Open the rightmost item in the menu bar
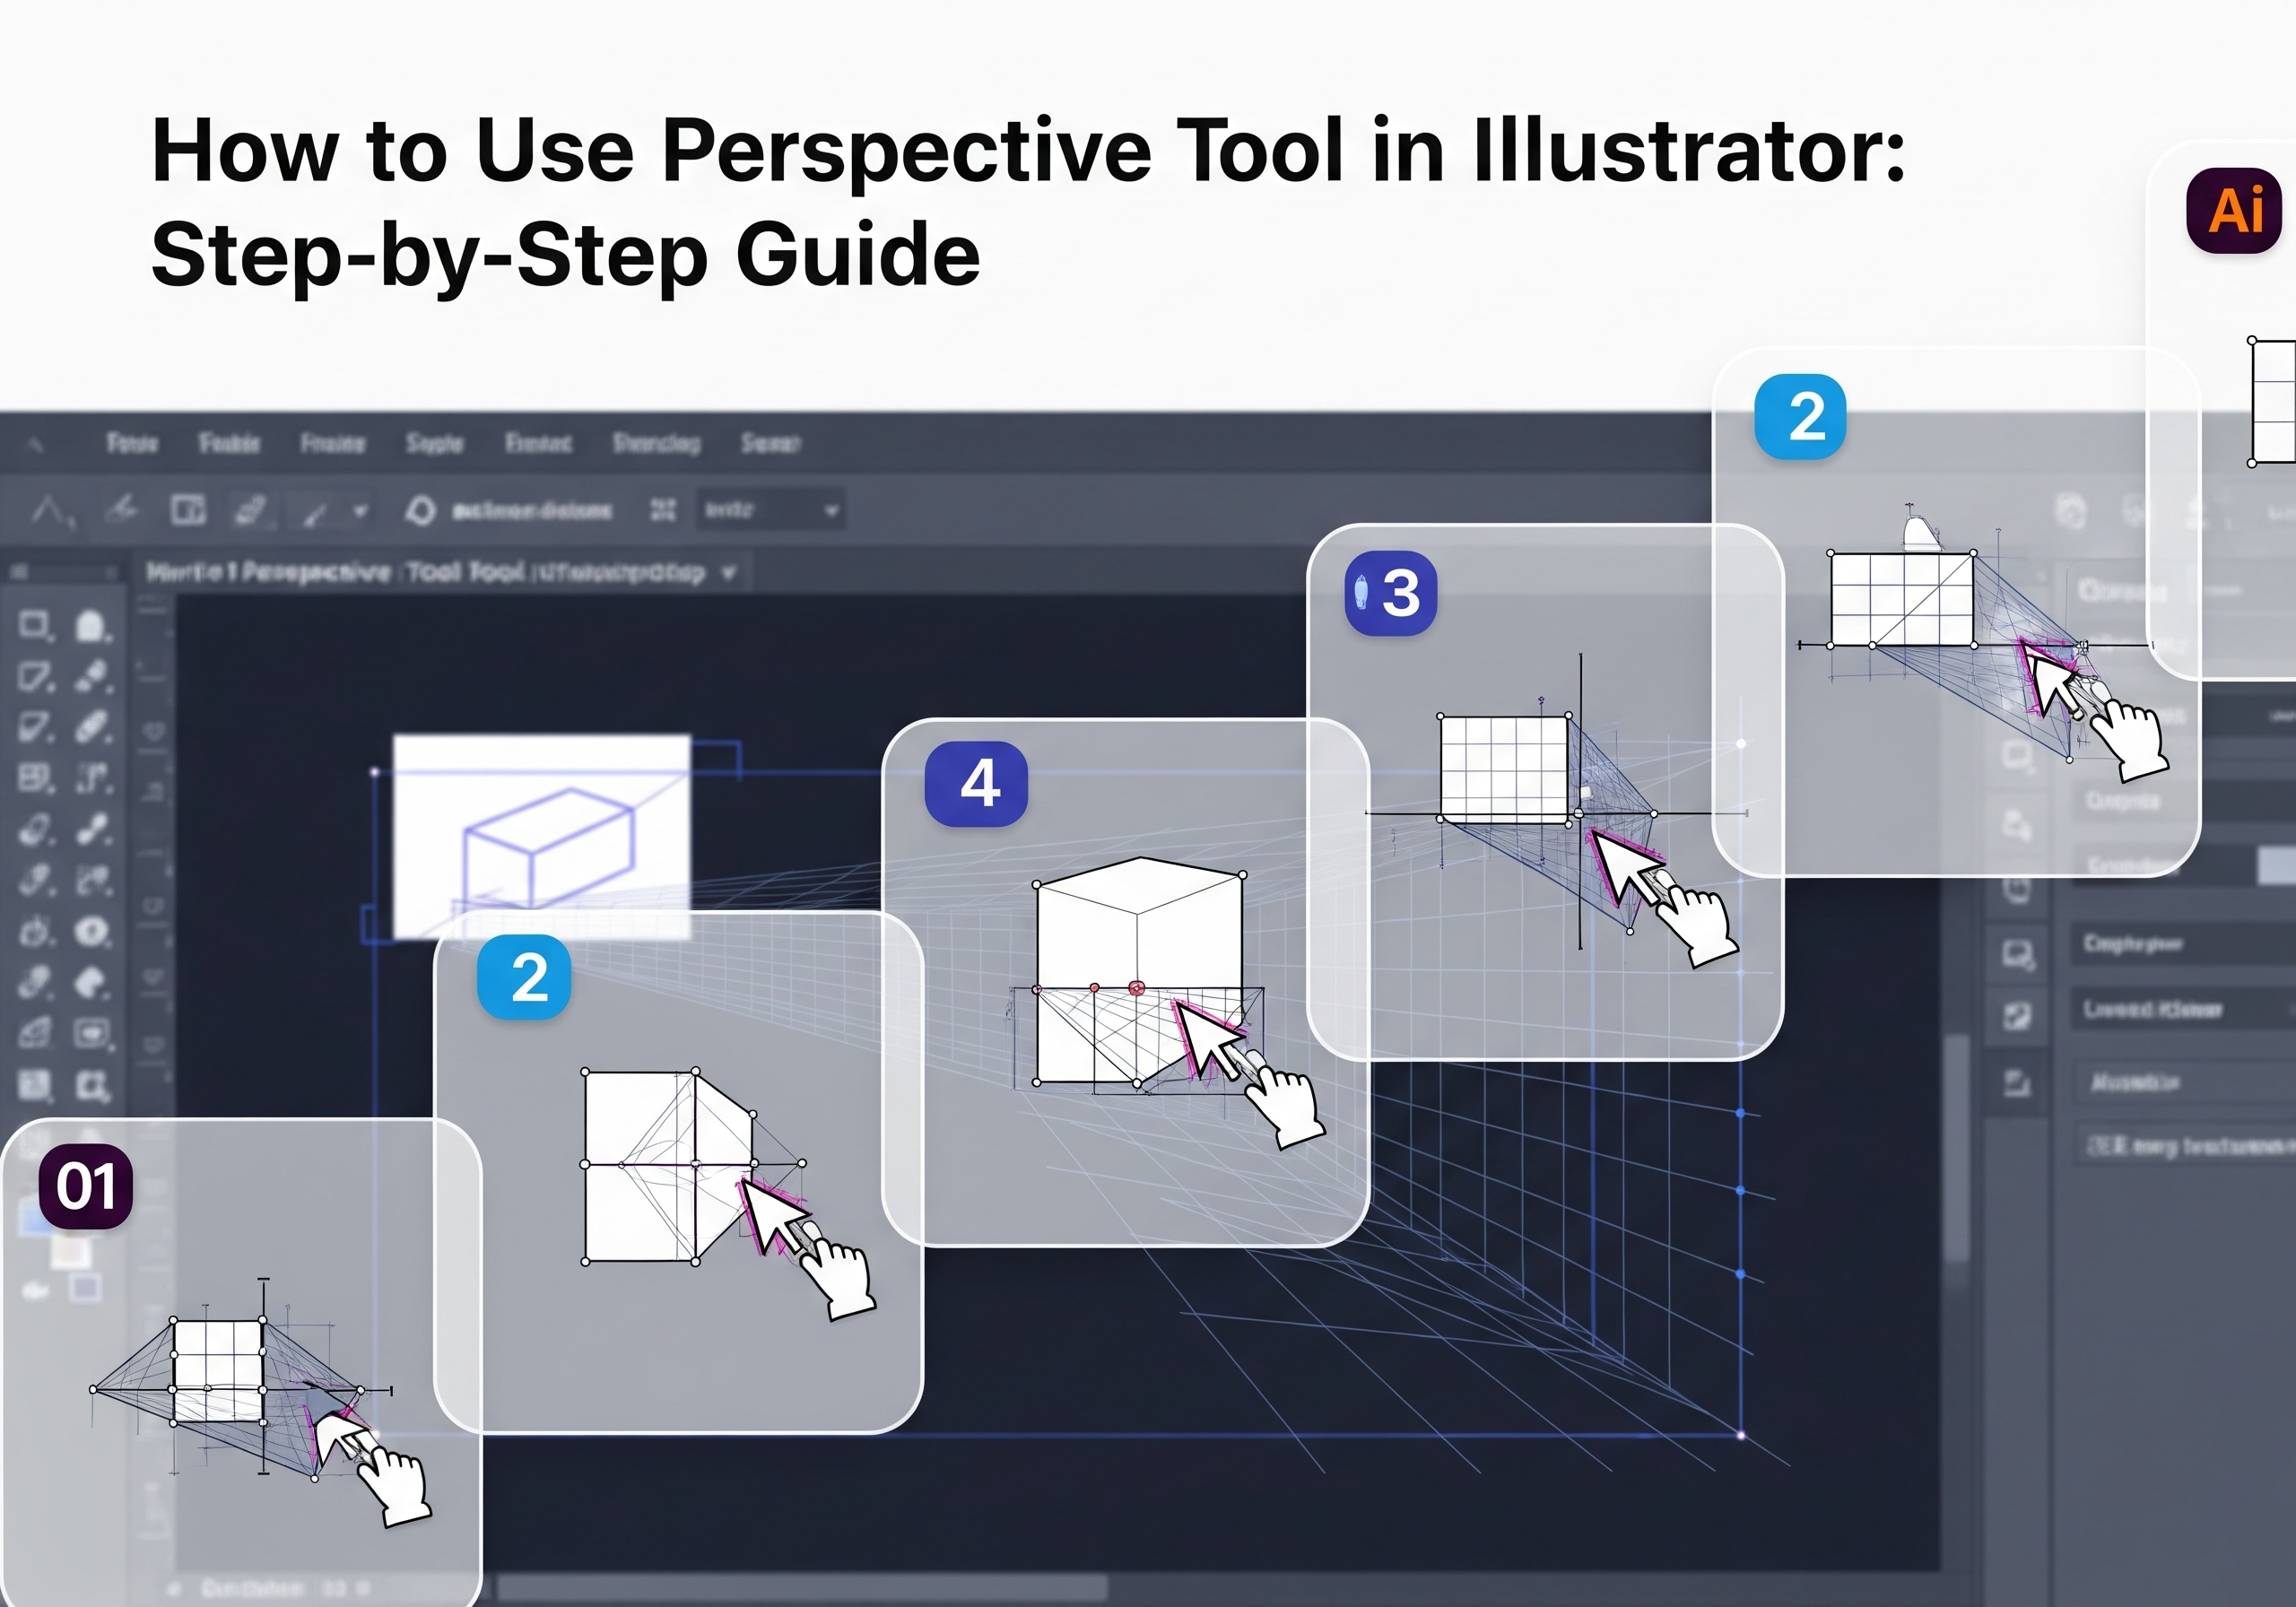The image size is (2296, 1607). pyautogui.click(x=770, y=443)
